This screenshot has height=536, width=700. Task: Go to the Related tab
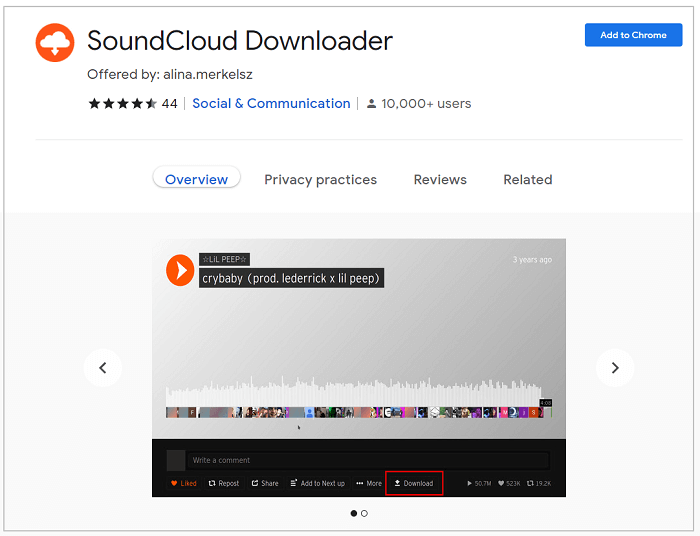527,180
